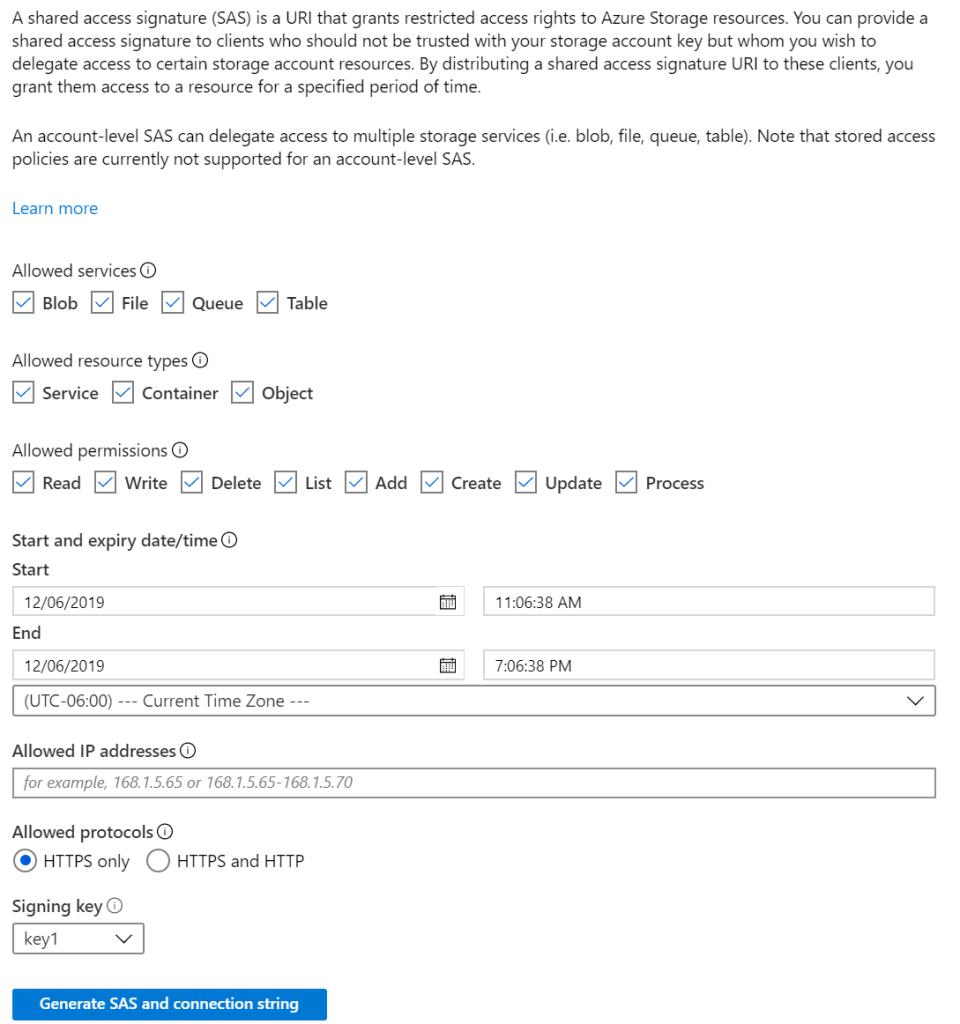Open the End date calendar picker
Screen dimensions: 960x1024
(x=447, y=665)
